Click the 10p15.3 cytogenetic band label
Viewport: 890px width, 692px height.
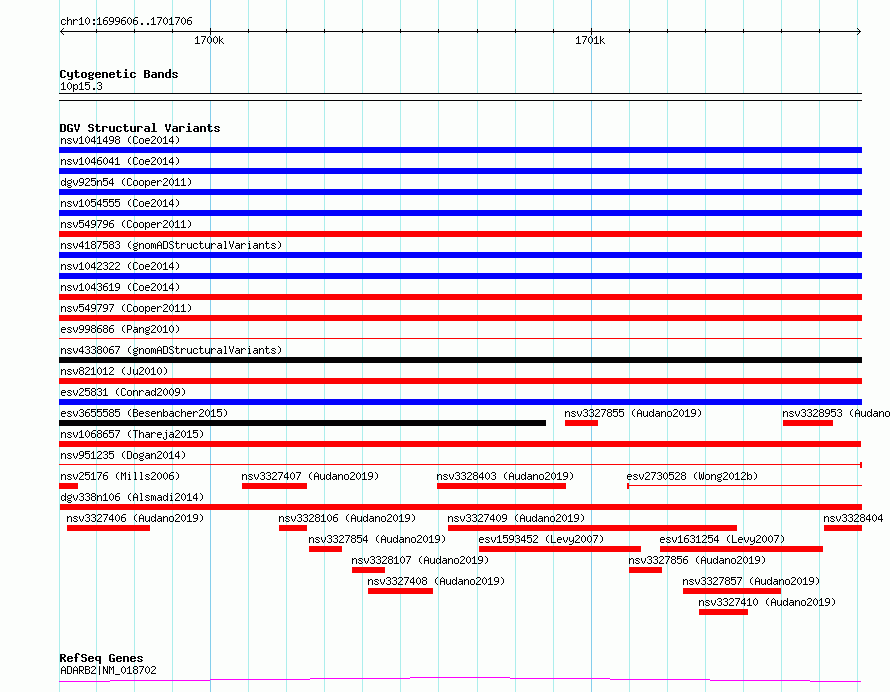[x=81, y=87]
